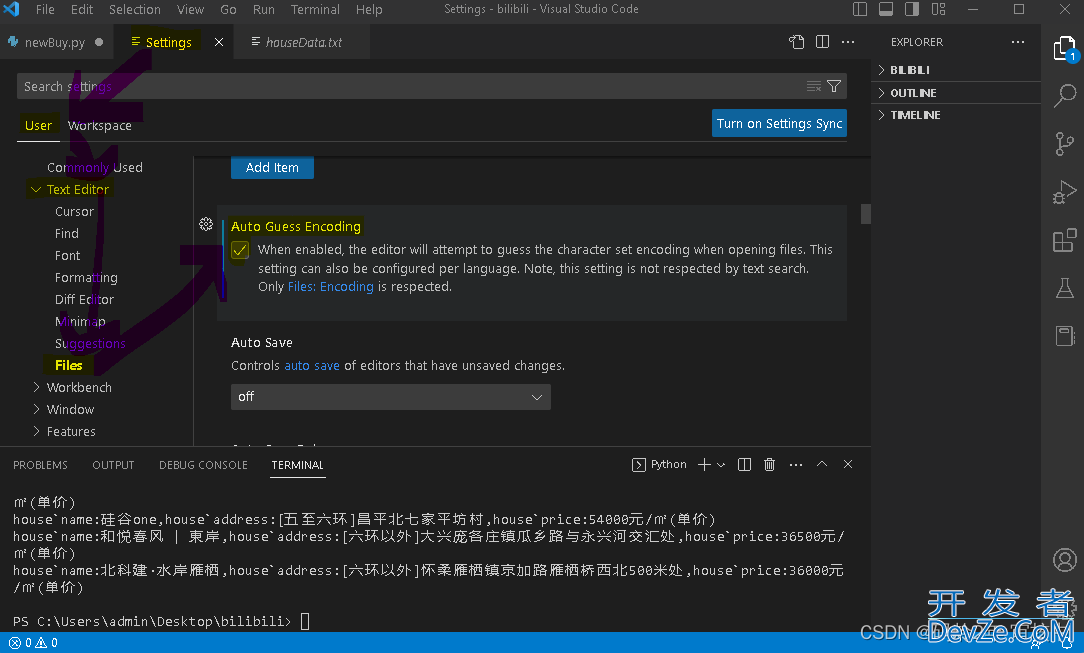Expand the Window settings group
This screenshot has height=653, width=1084.
point(36,410)
